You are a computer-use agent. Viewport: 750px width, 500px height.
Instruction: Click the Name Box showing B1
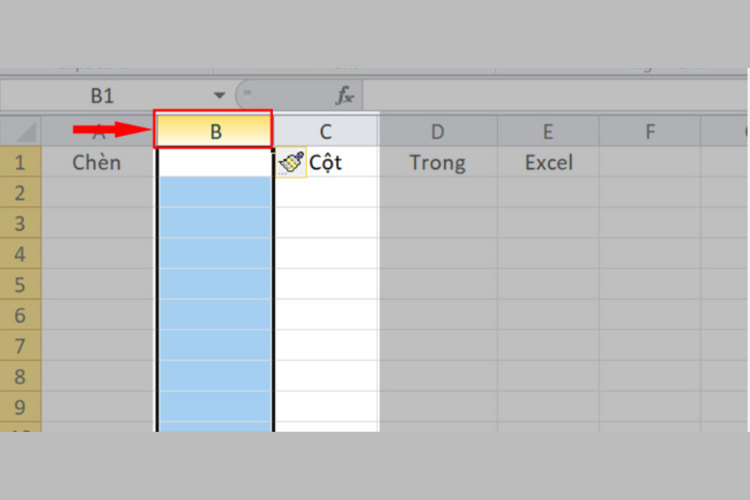103,96
